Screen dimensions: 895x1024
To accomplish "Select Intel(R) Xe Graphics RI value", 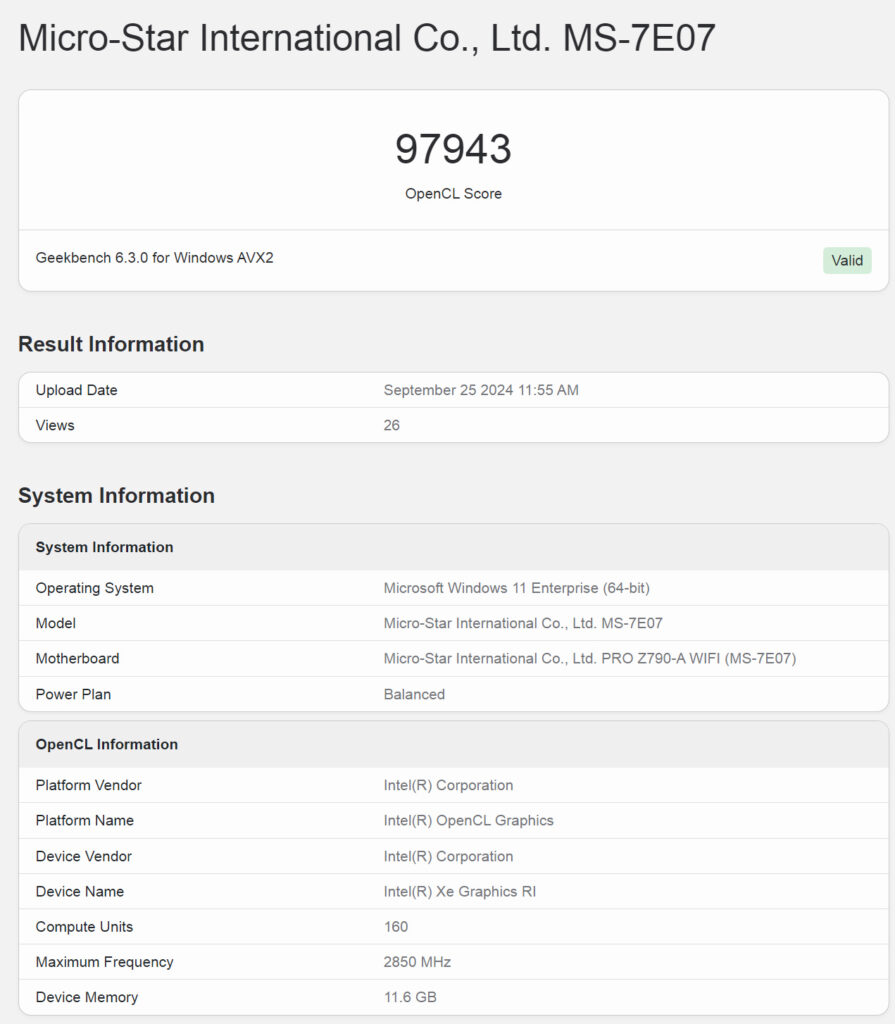I will pos(460,892).
